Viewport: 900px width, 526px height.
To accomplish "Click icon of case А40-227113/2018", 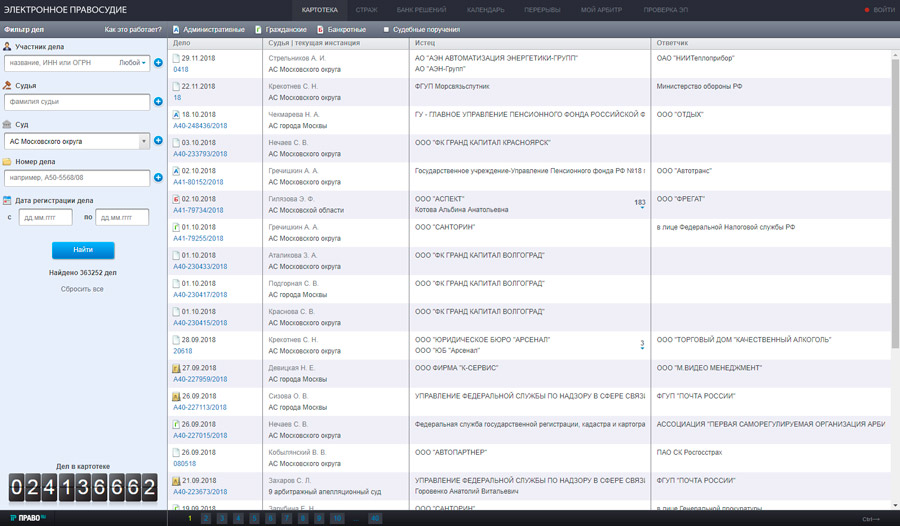I will [x=176, y=396].
